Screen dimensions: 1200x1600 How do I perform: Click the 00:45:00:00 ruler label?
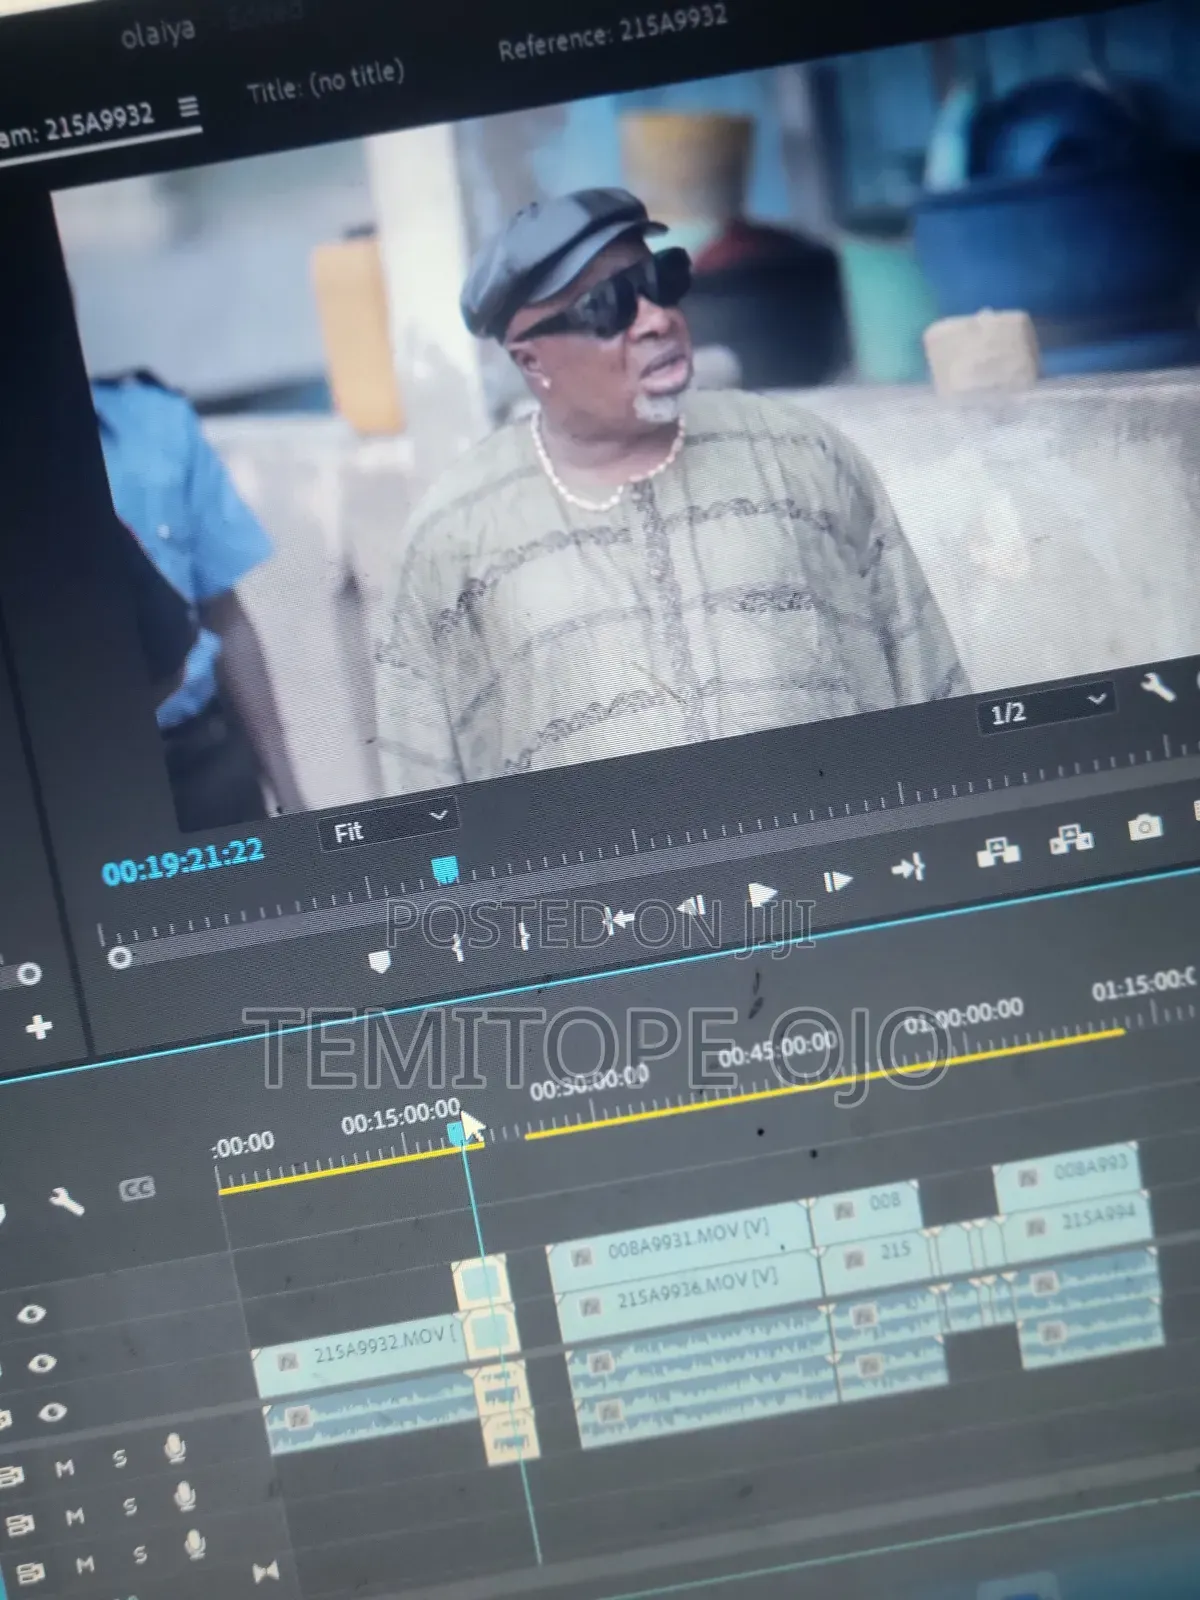tap(777, 1047)
